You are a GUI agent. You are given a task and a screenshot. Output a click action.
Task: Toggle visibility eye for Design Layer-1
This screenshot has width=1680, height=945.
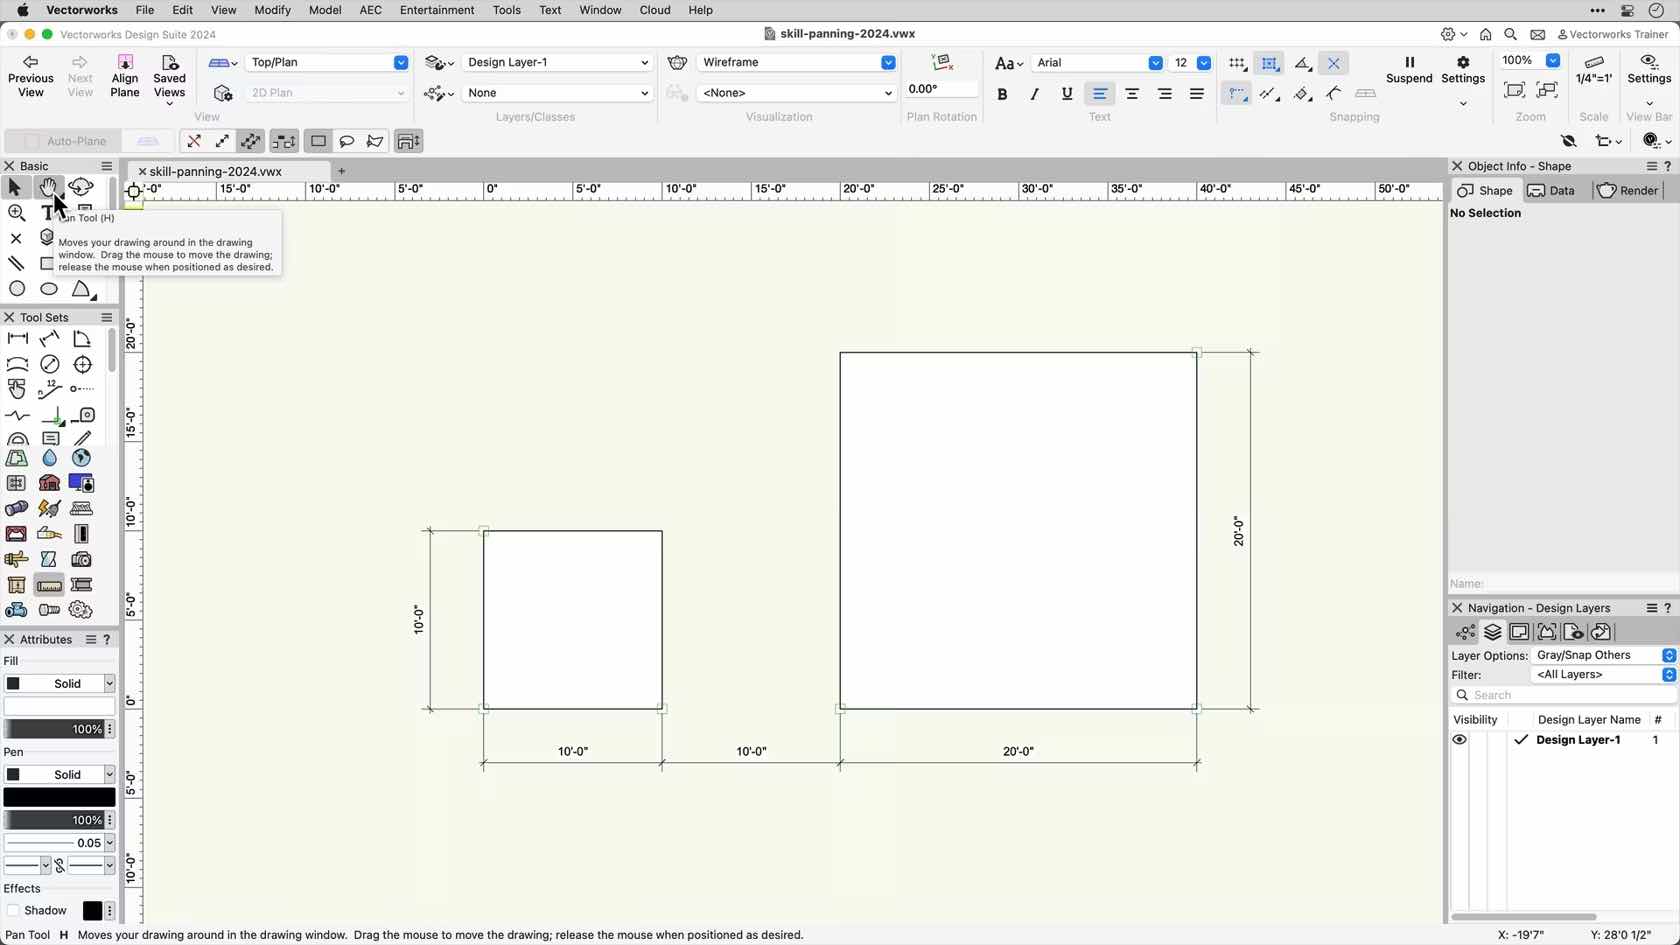click(x=1459, y=740)
